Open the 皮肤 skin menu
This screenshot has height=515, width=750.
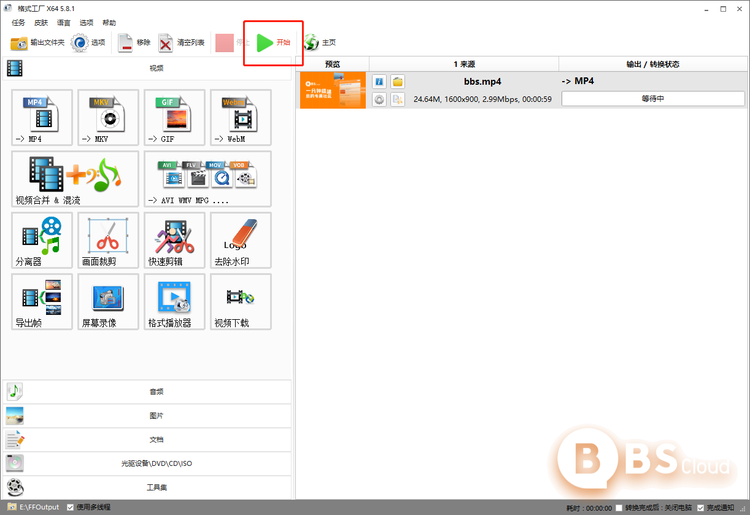pos(41,22)
